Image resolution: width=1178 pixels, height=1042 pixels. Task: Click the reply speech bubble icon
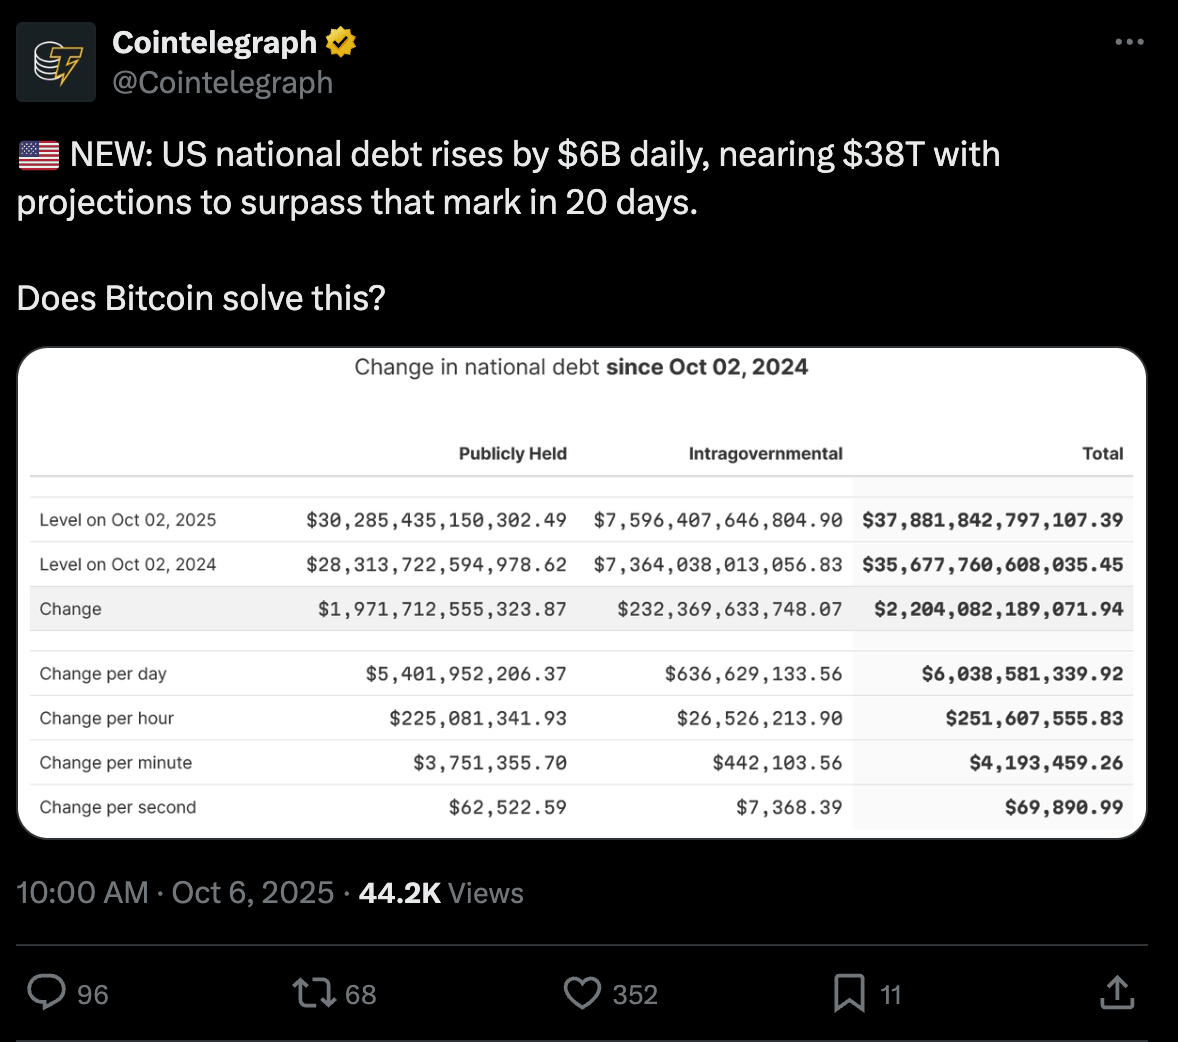pos(46,993)
